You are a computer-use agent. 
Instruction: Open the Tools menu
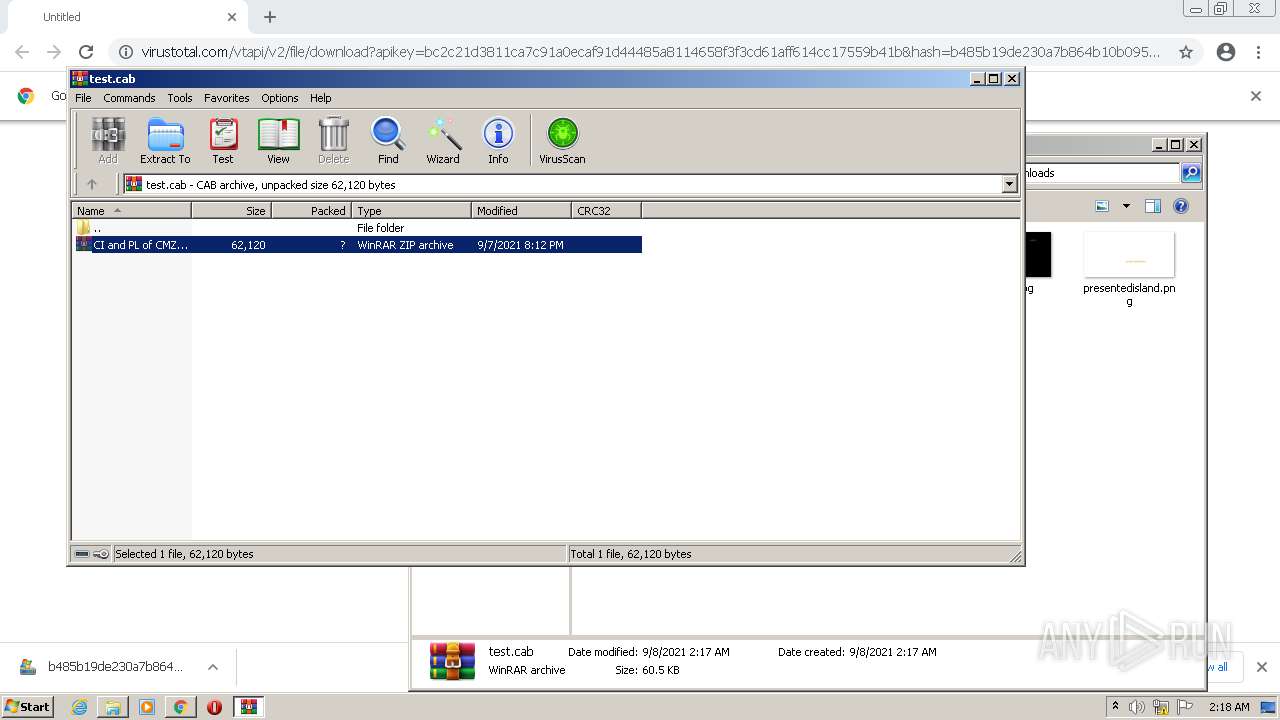click(x=180, y=98)
